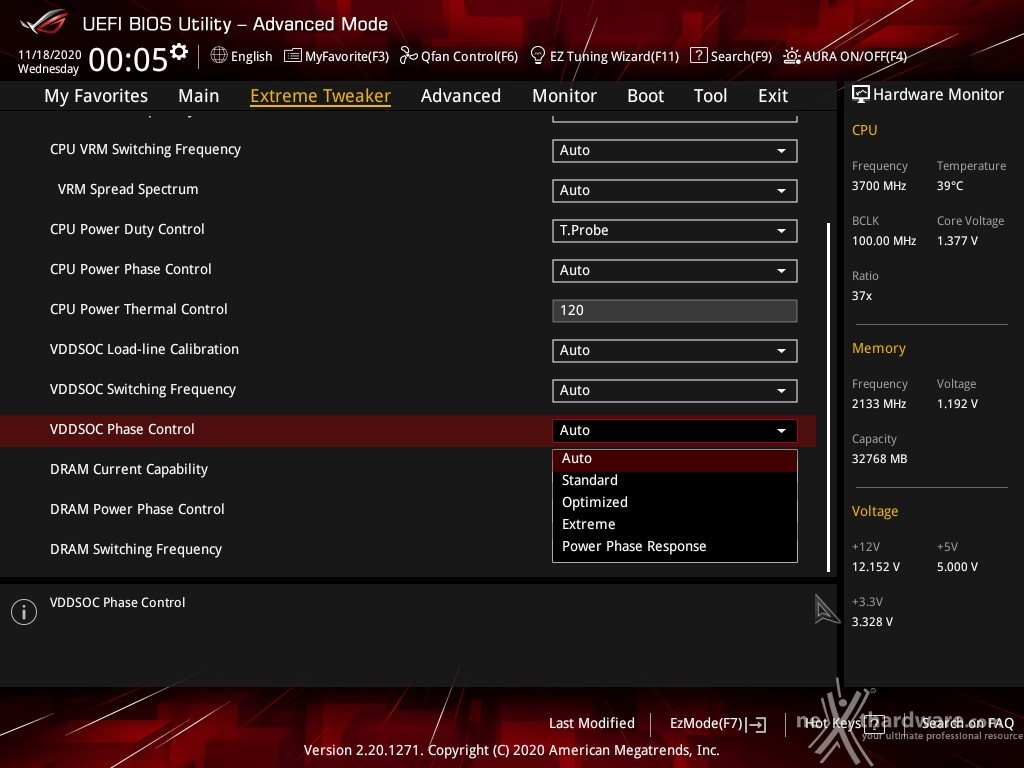This screenshot has width=1024, height=768.
Task: Open the Extreme Tweaker tab
Action: pos(320,96)
